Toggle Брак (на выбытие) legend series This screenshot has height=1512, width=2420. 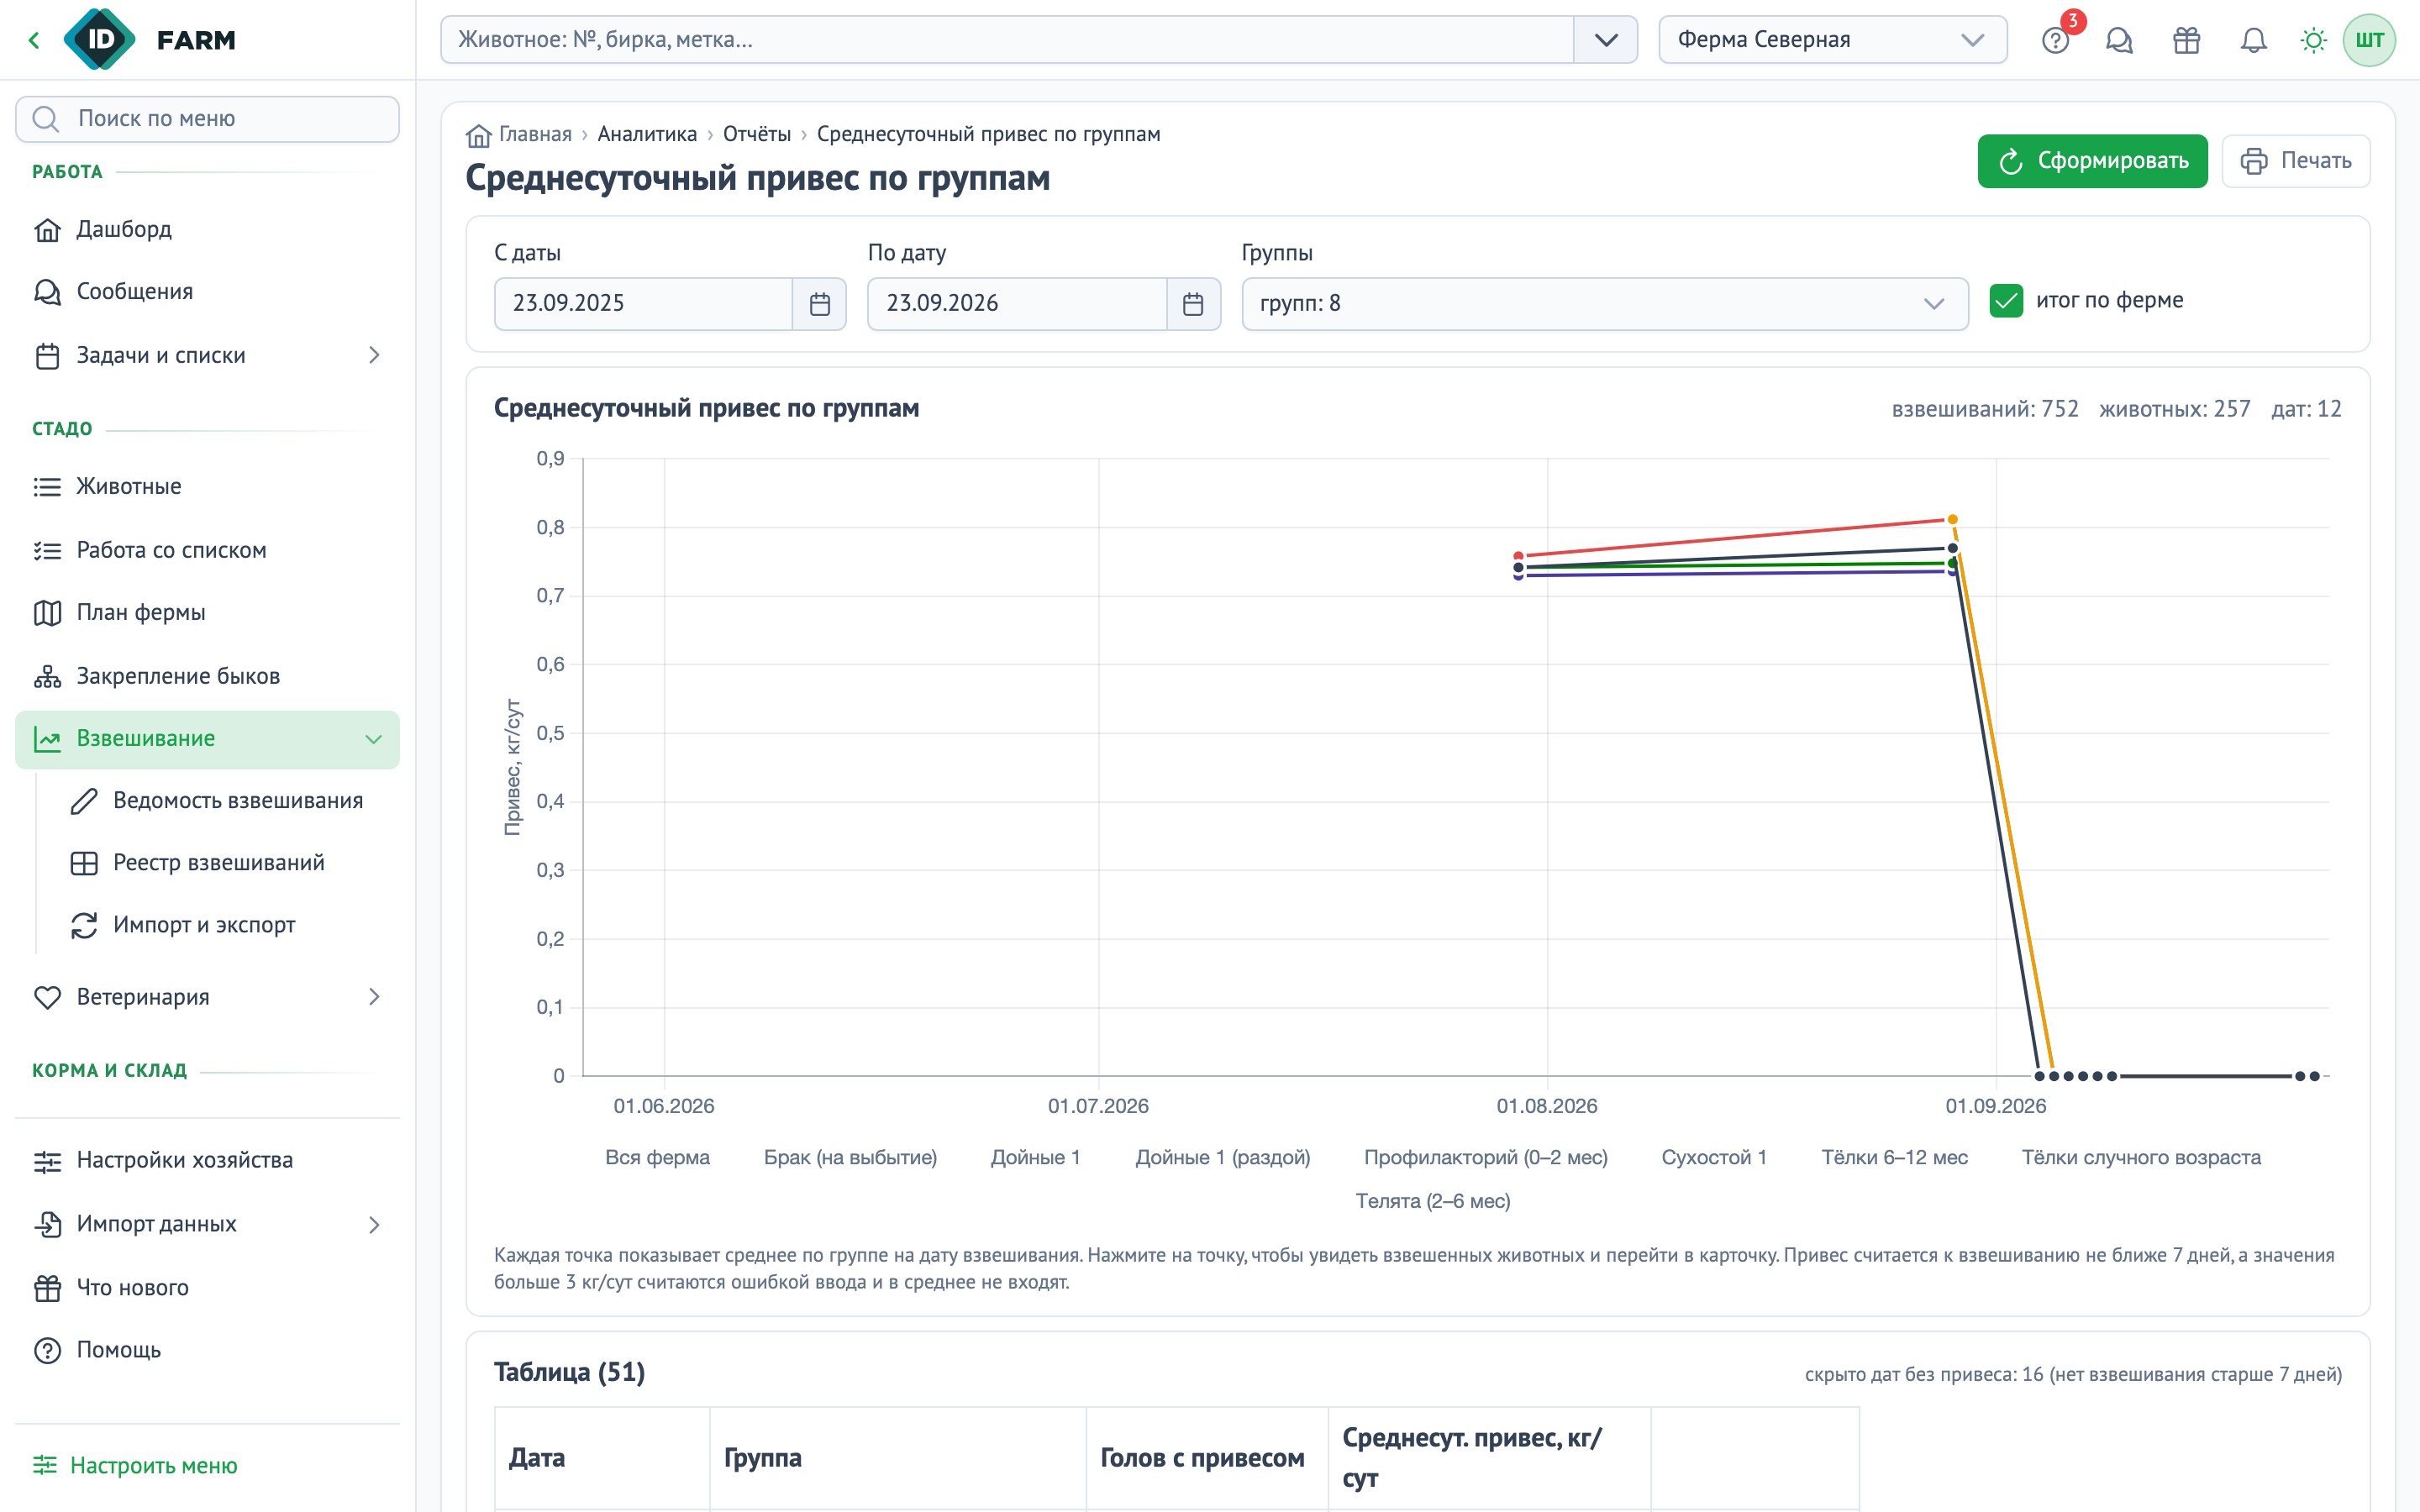point(850,1157)
